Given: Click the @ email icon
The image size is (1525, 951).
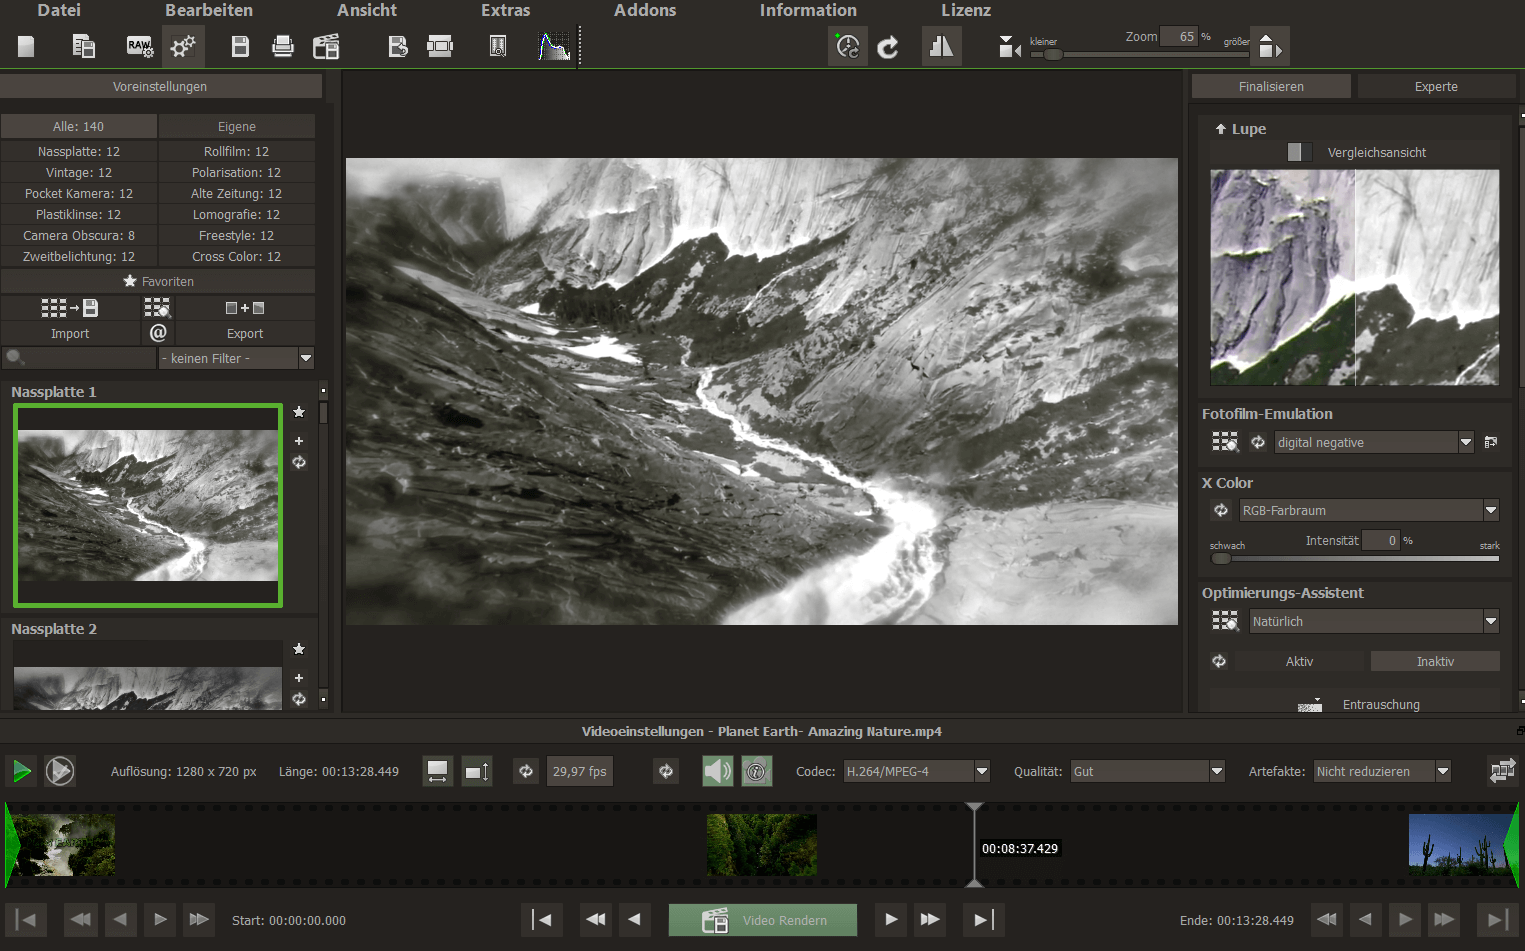Looking at the screenshot, I should (158, 332).
